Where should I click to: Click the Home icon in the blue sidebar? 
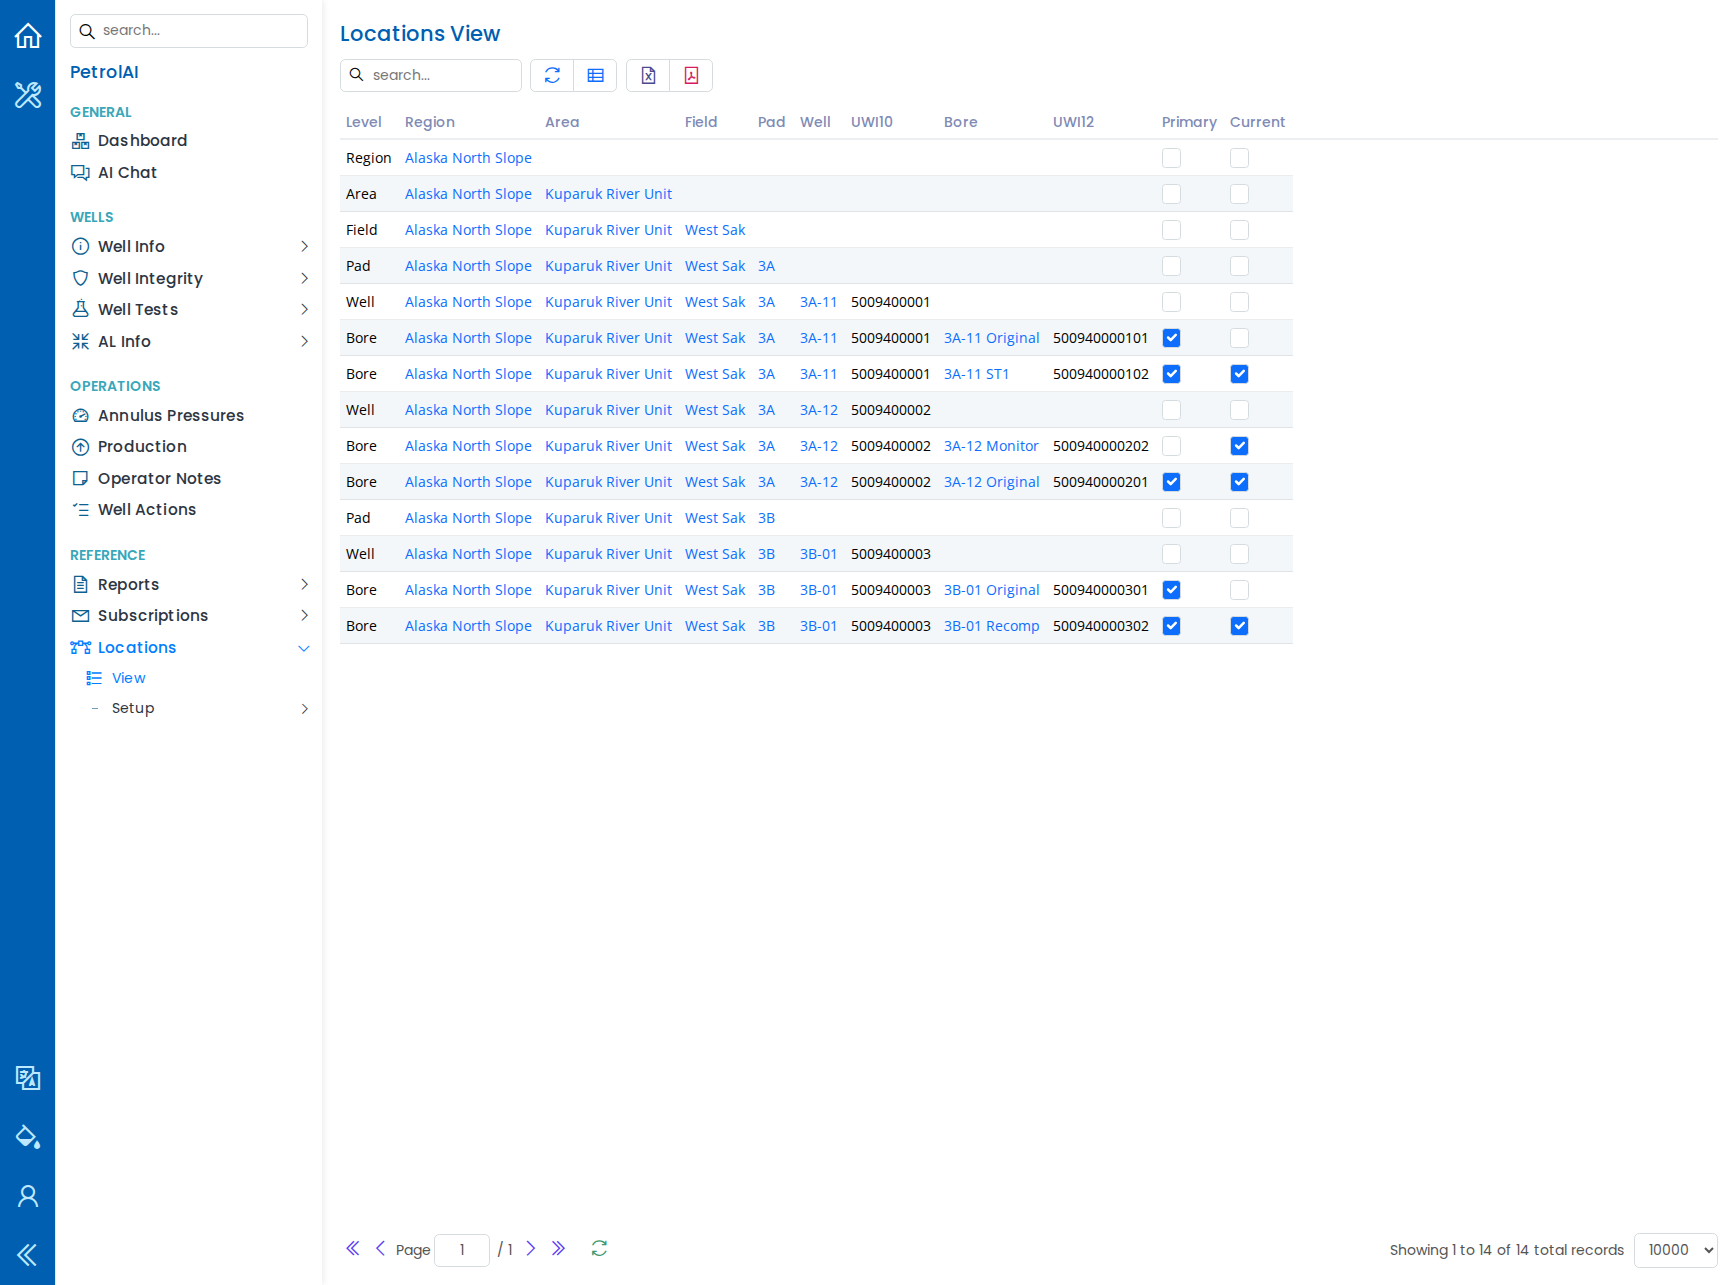point(28,36)
